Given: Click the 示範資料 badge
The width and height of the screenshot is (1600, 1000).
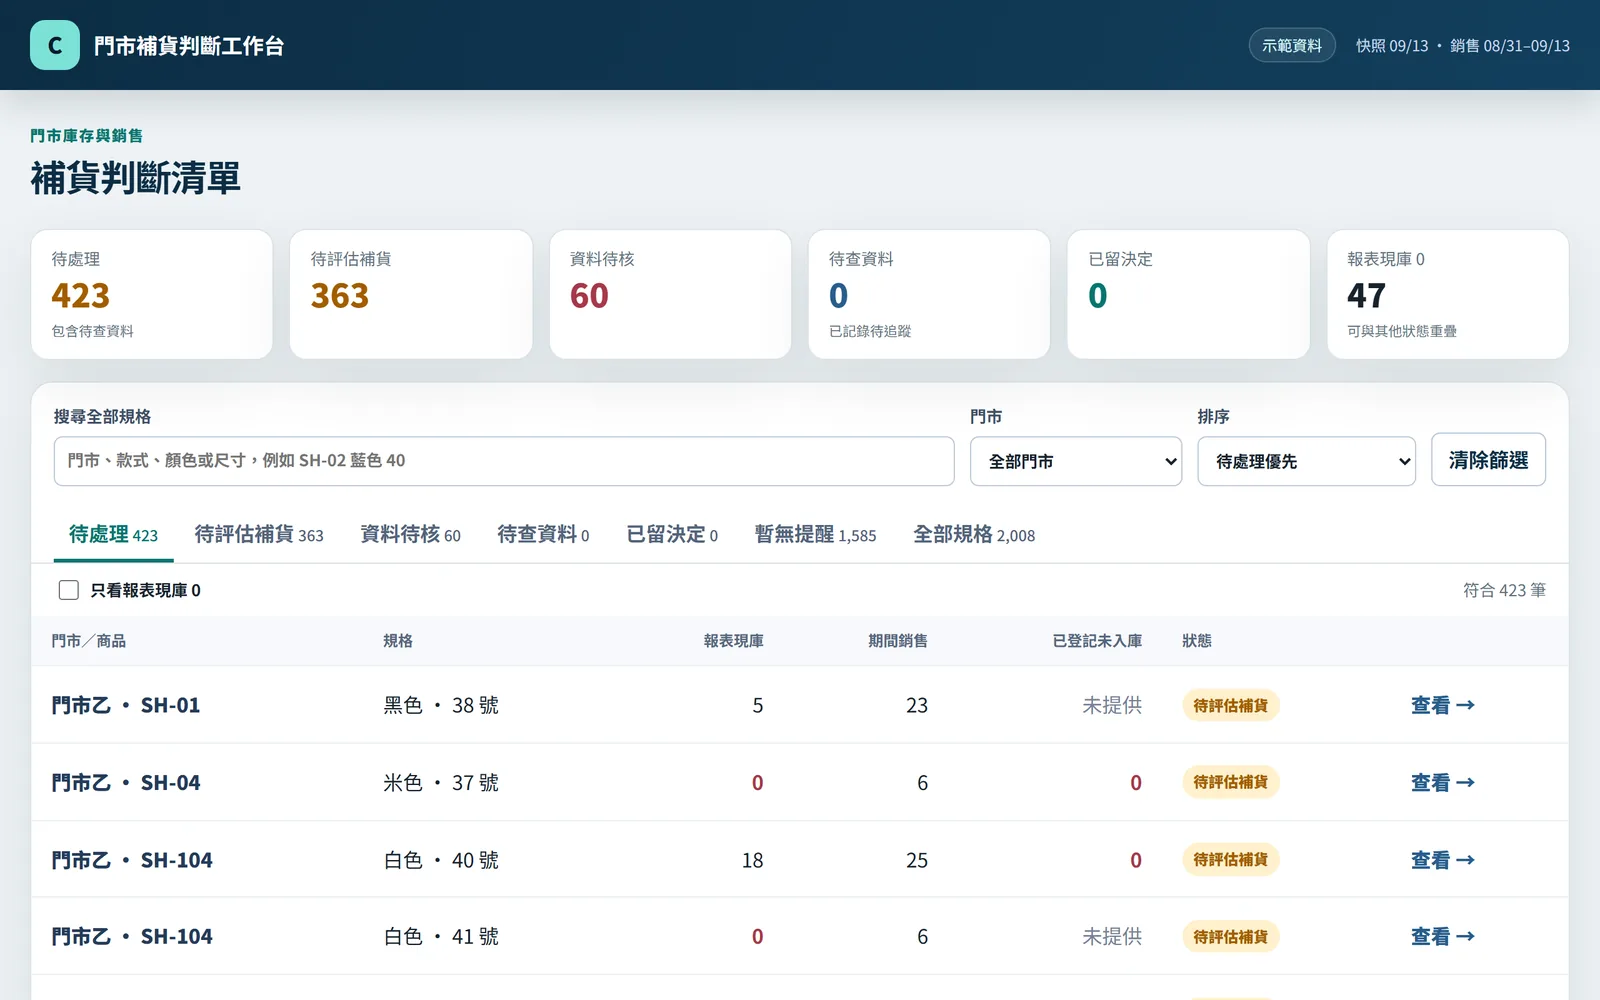Looking at the screenshot, I should coord(1292,45).
